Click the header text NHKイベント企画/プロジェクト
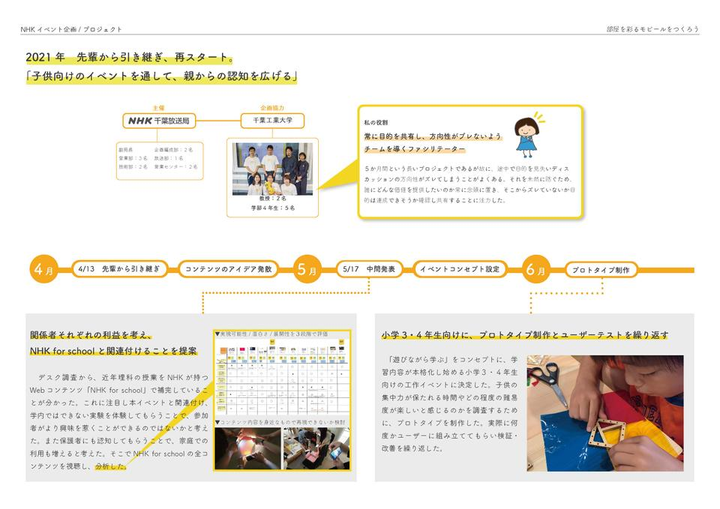720x509 pixels. tap(71, 29)
